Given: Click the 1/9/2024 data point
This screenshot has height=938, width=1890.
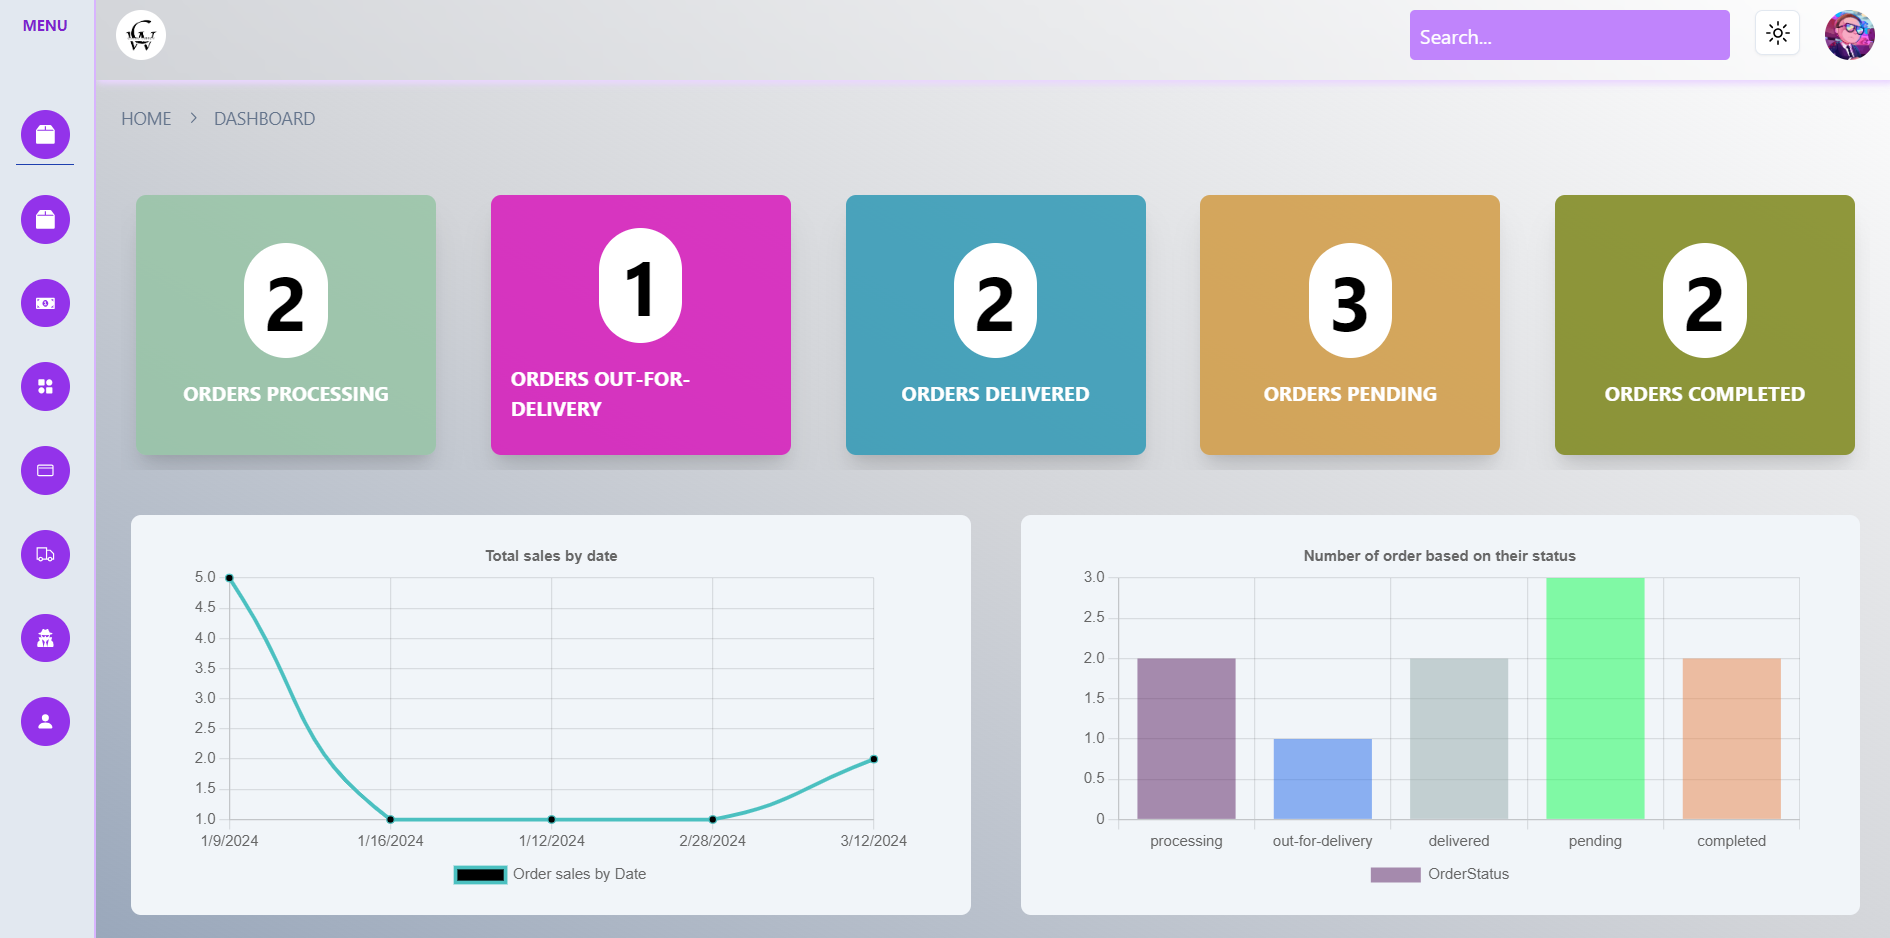Looking at the screenshot, I should [x=229, y=578].
